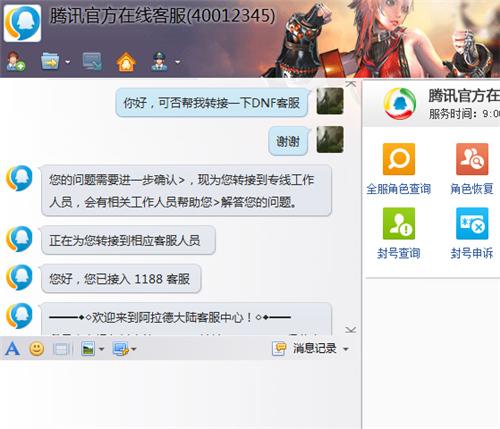Click user avatar beside 谢谢 message
500x429 pixels.
tap(330, 139)
